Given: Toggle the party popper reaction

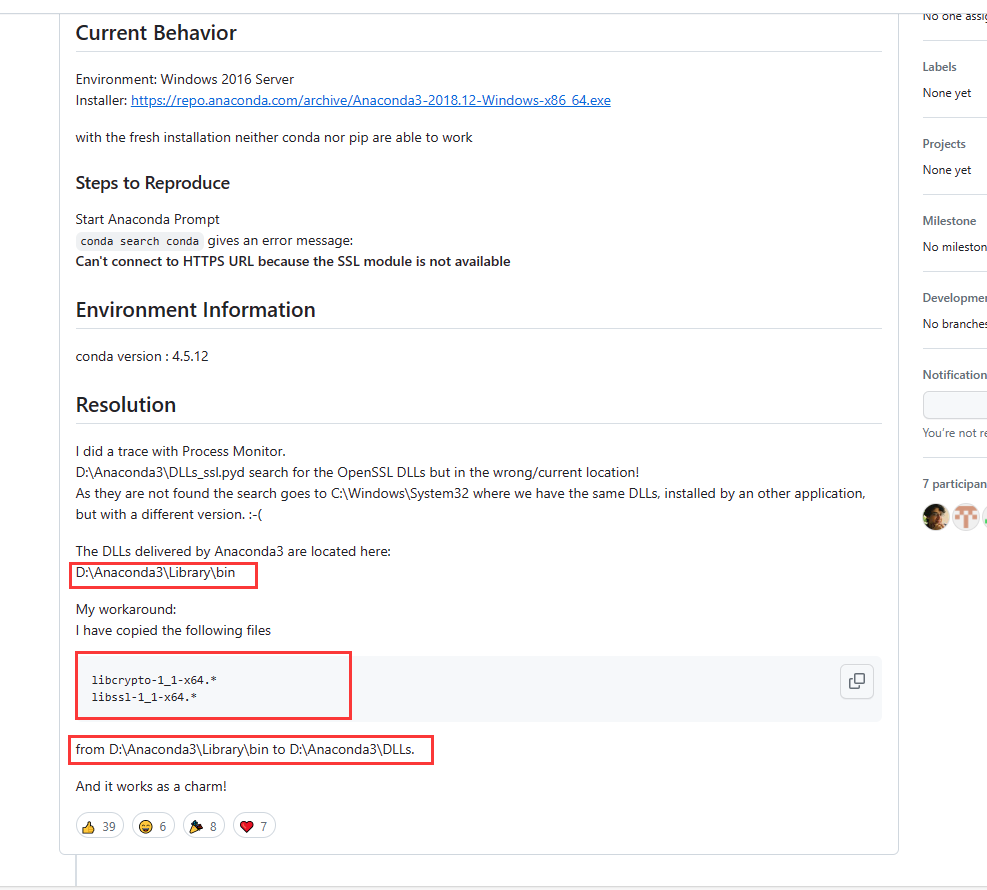Looking at the screenshot, I should (204, 826).
